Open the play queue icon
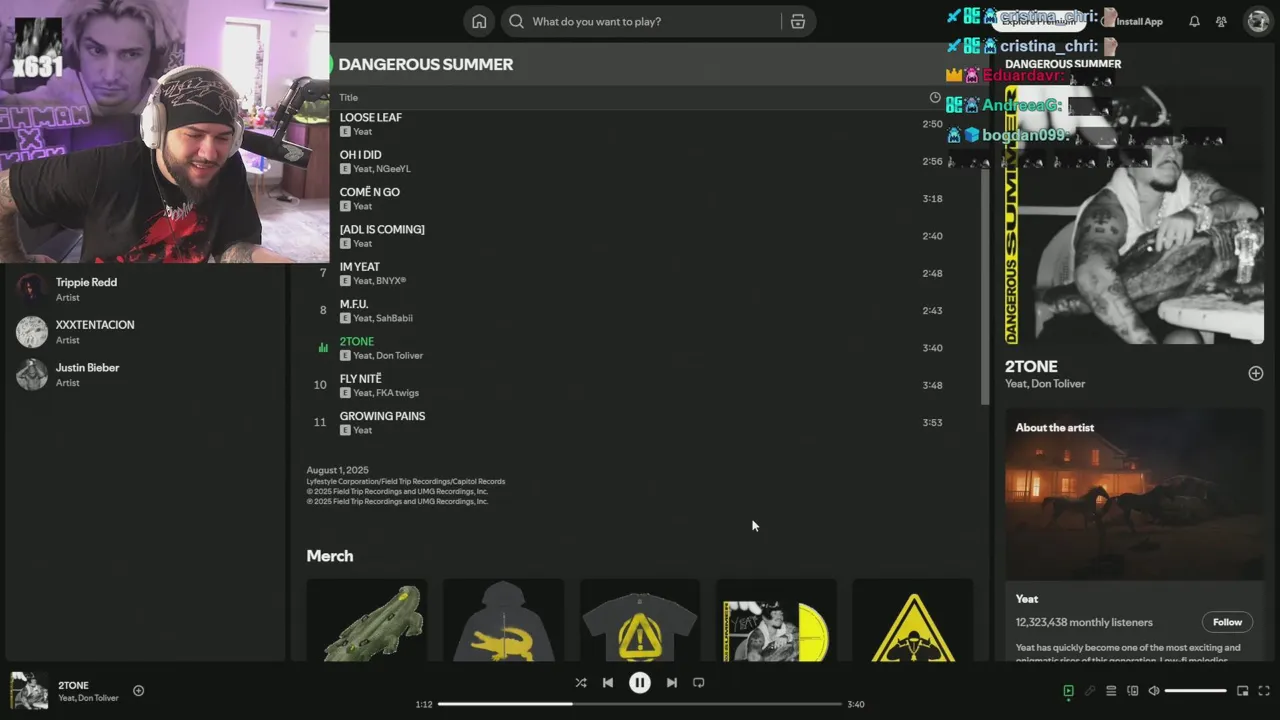Image resolution: width=1280 pixels, height=720 pixels. pos(1111,690)
